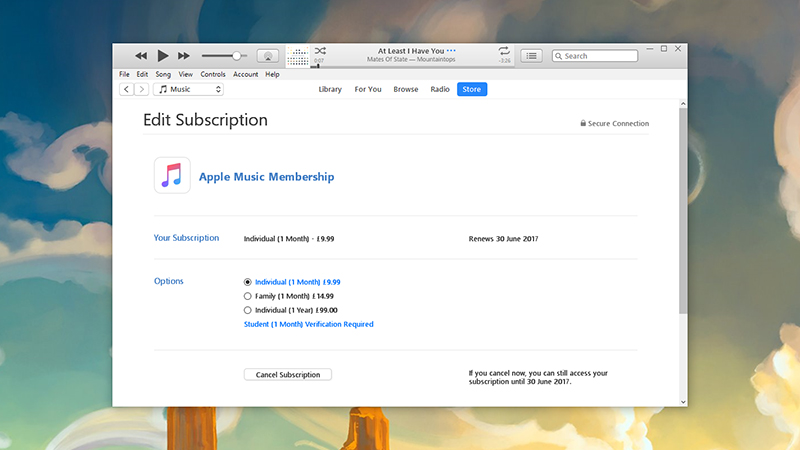This screenshot has height=450, width=800.
Task: Click the remaining time -3:26 display
Action: pos(505,61)
